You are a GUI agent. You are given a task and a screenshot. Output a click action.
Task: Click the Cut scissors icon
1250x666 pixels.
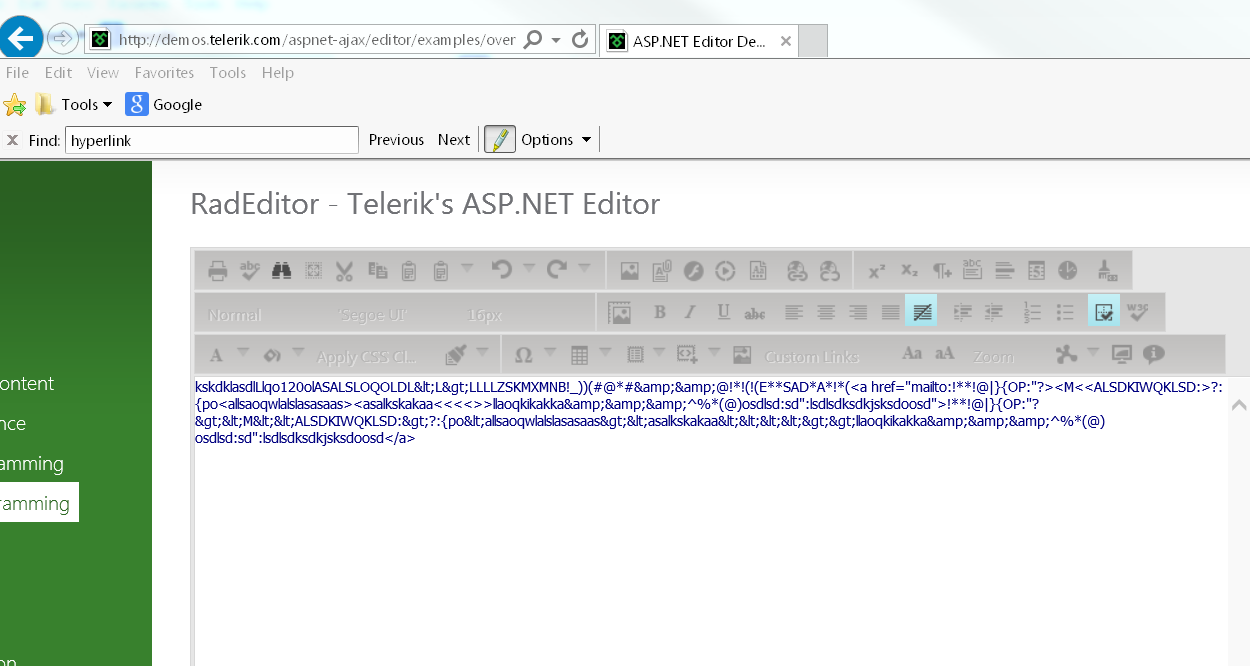pos(345,270)
